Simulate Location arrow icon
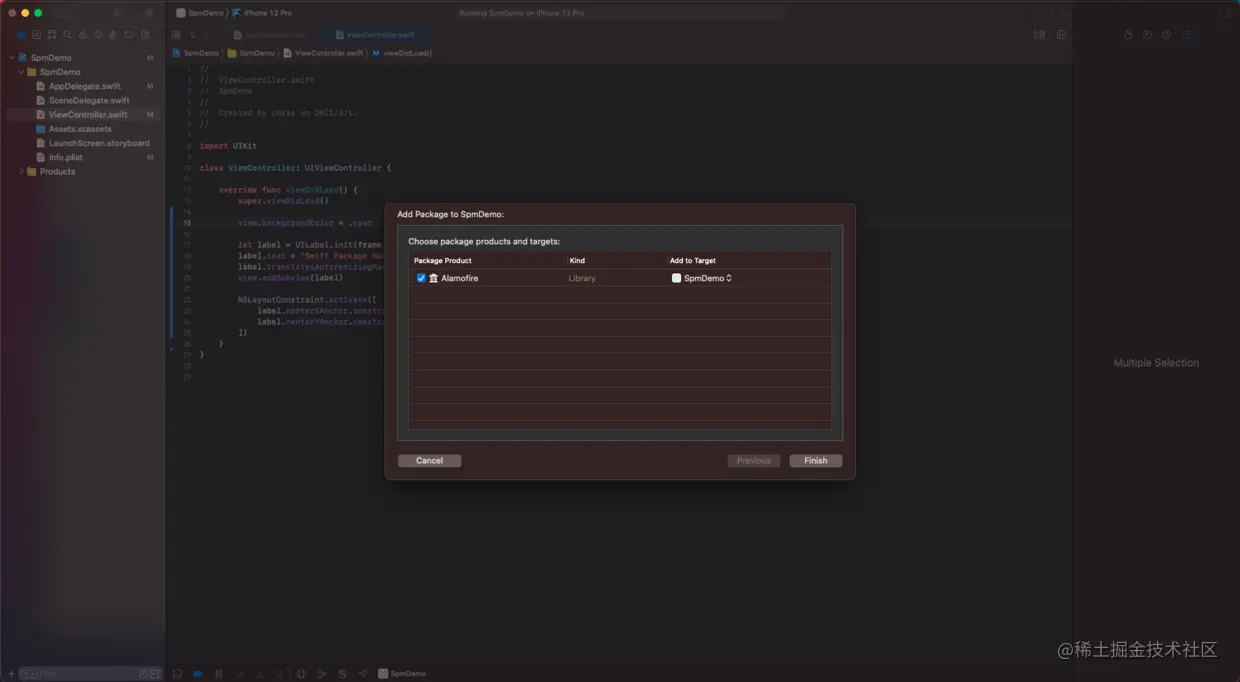The image size is (1240, 682). pos(363,674)
